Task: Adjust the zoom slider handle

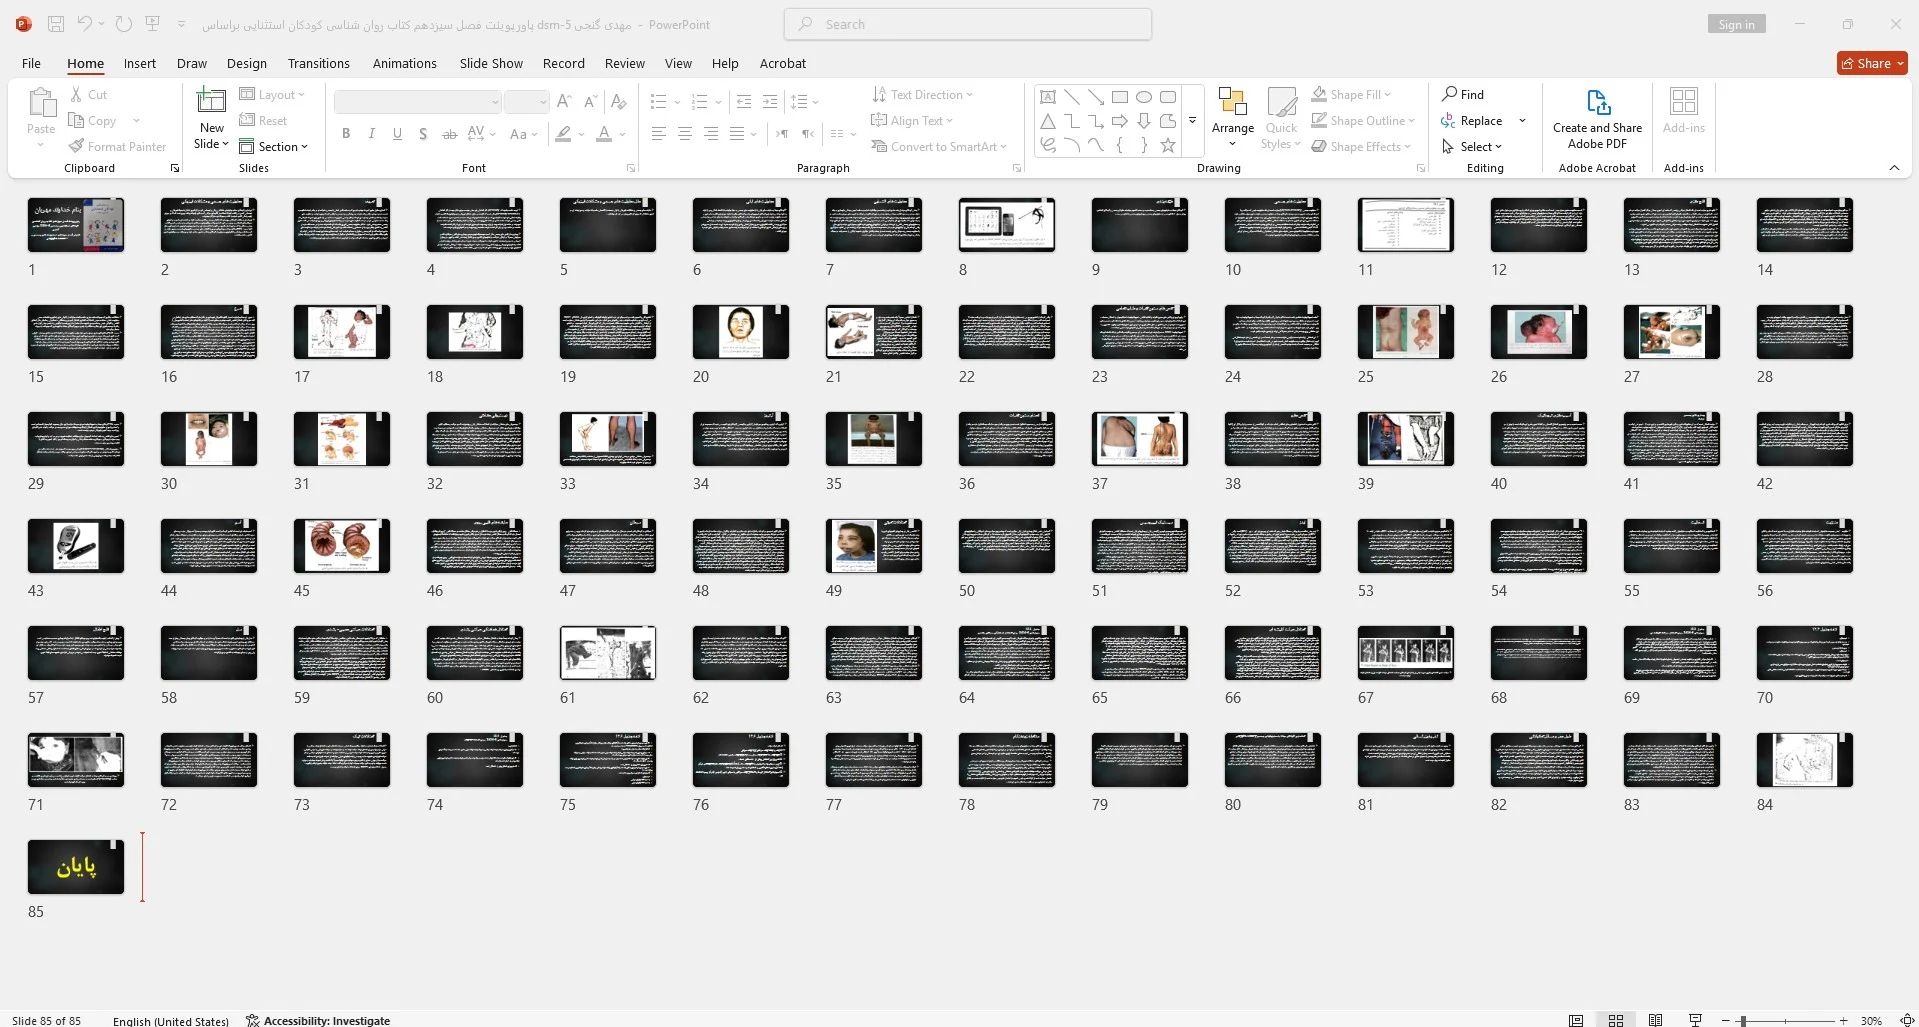Action: (x=1743, y=1020)
